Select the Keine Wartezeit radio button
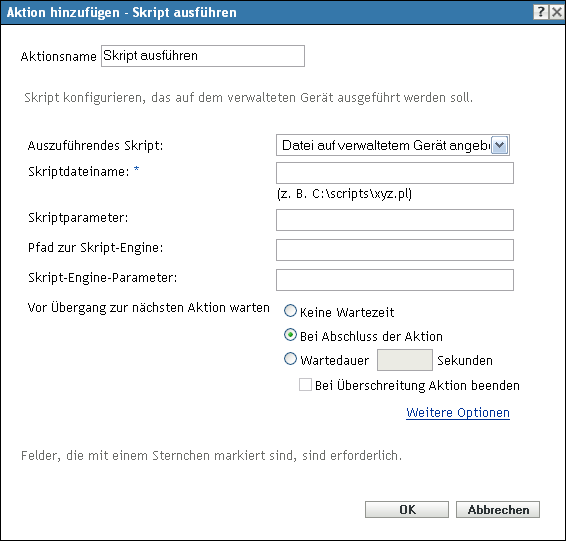The height and width of the screenshot is (541, 566). tap(290, 311)
